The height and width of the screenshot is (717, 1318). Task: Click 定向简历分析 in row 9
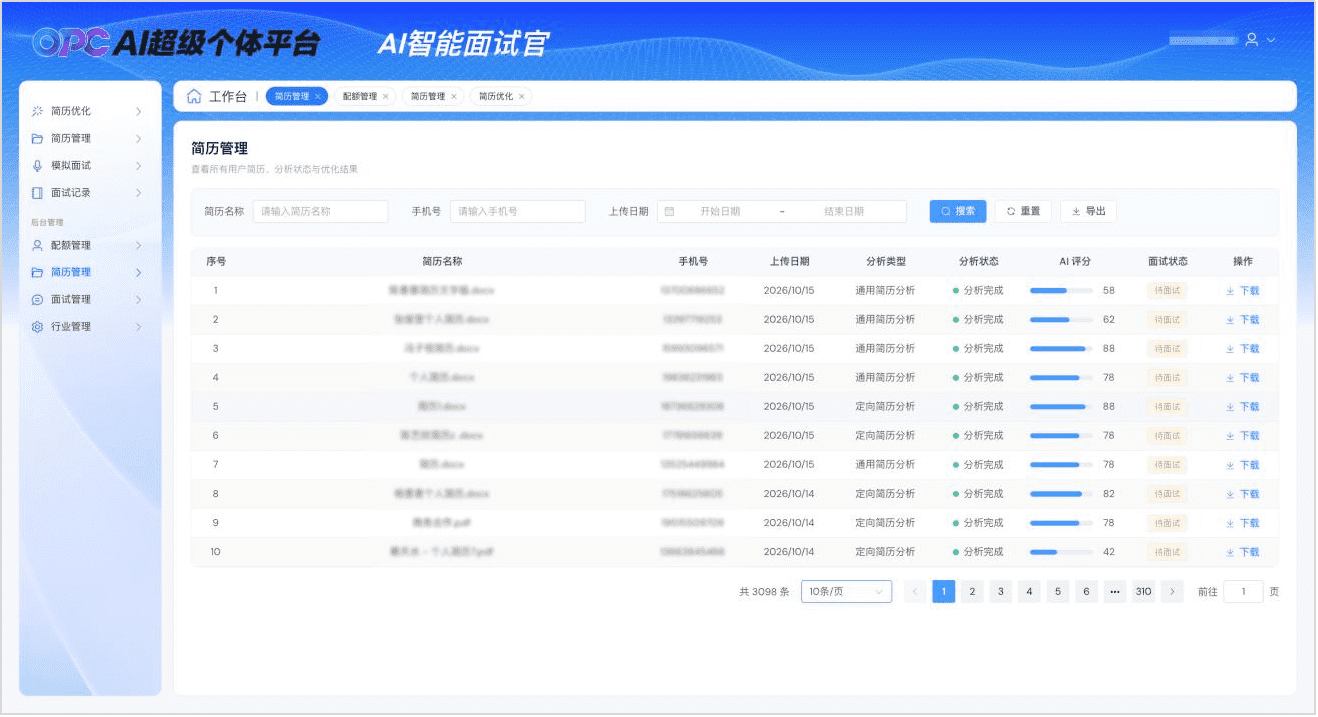[885, 523]
